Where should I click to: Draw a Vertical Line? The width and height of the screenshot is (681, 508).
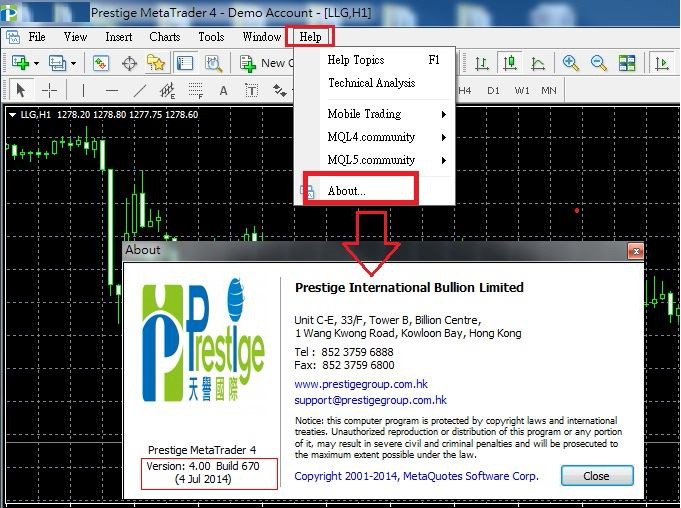83,90
